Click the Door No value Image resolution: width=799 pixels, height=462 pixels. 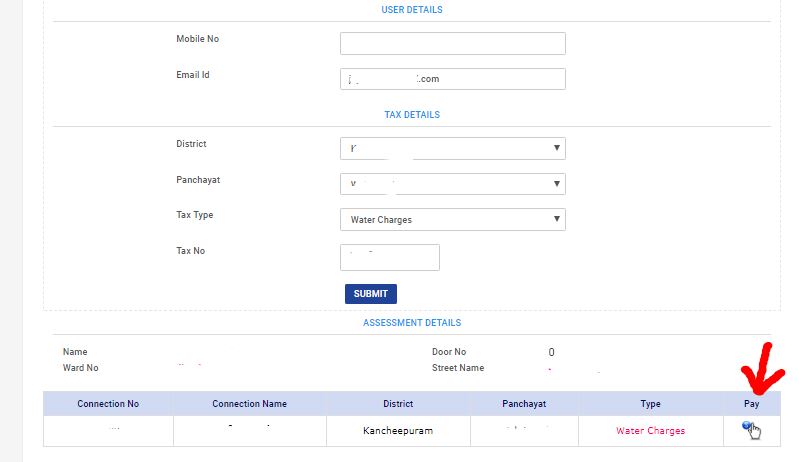coord(551,352)
